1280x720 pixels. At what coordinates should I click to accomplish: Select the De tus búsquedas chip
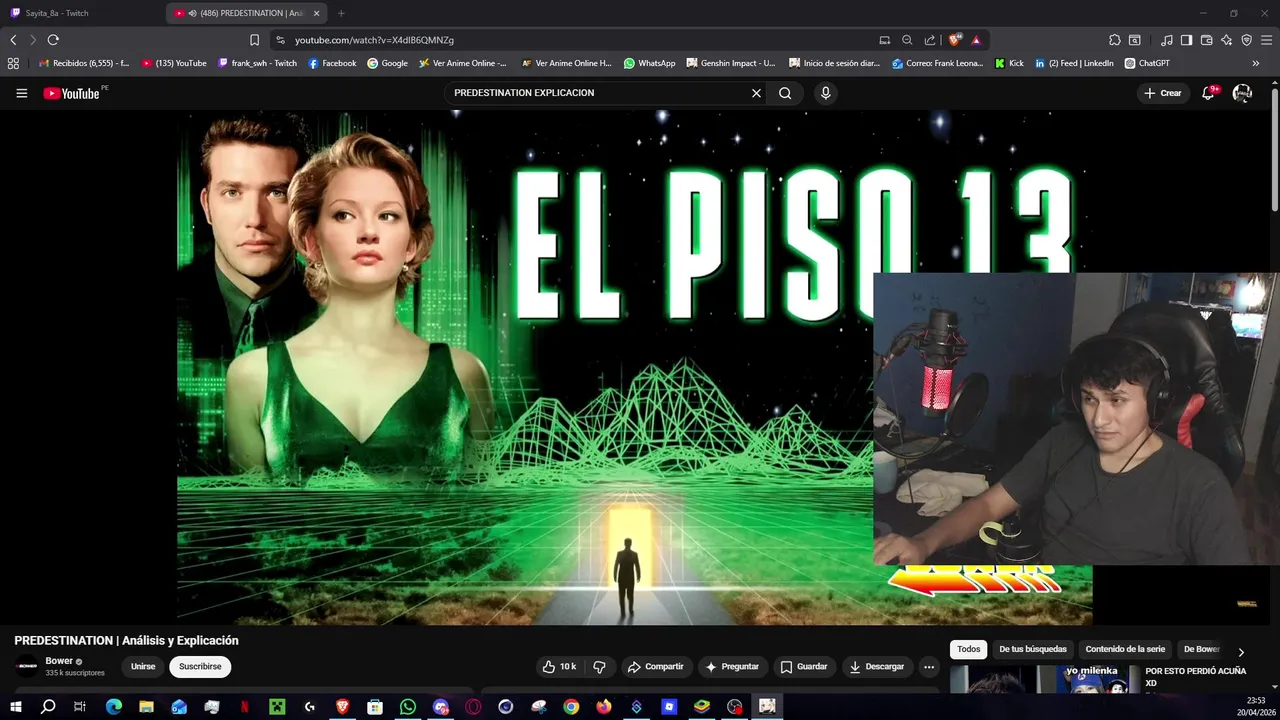tap(1033, 649)
